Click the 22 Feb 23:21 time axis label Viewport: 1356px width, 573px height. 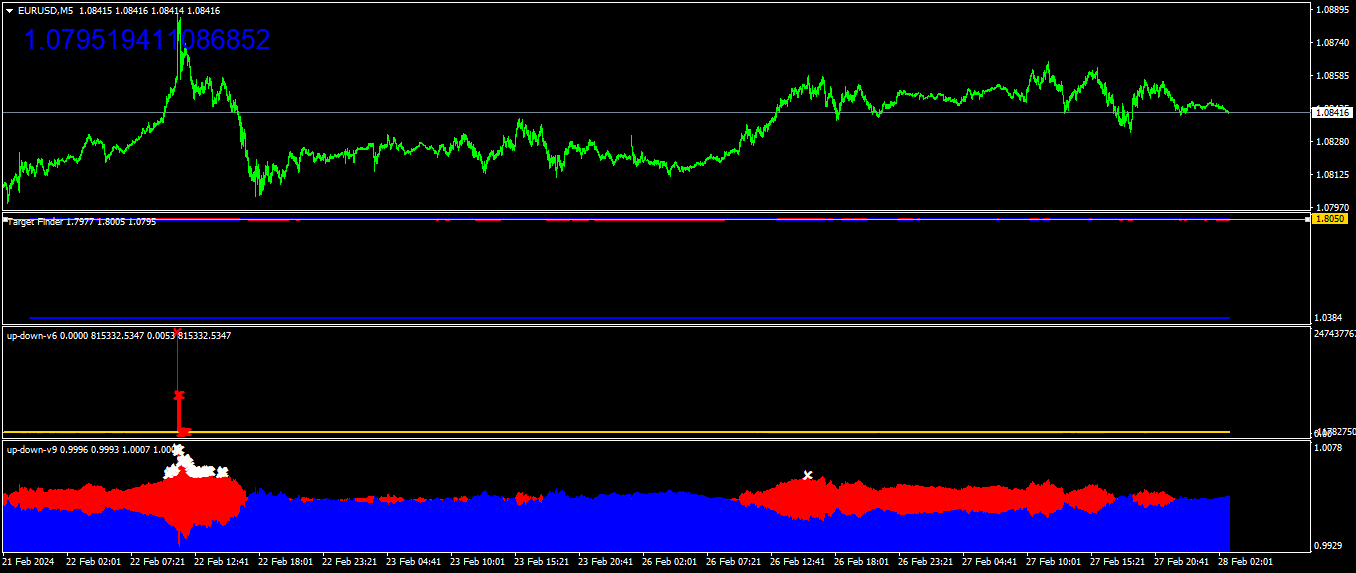point(349,562)
